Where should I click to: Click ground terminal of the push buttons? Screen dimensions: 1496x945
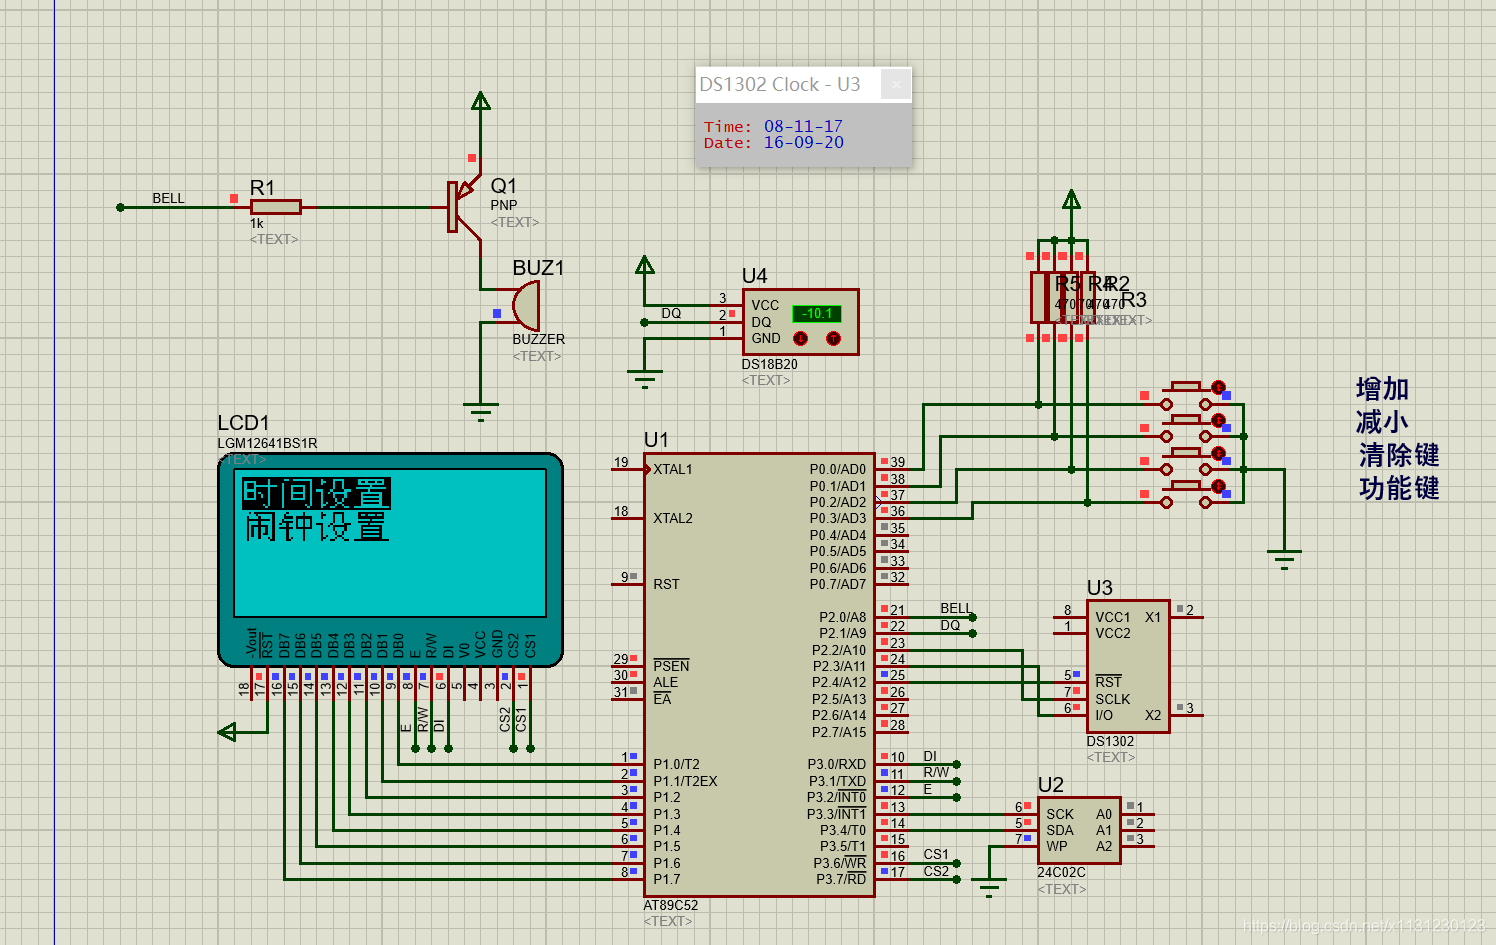[x=1284, y=559]
